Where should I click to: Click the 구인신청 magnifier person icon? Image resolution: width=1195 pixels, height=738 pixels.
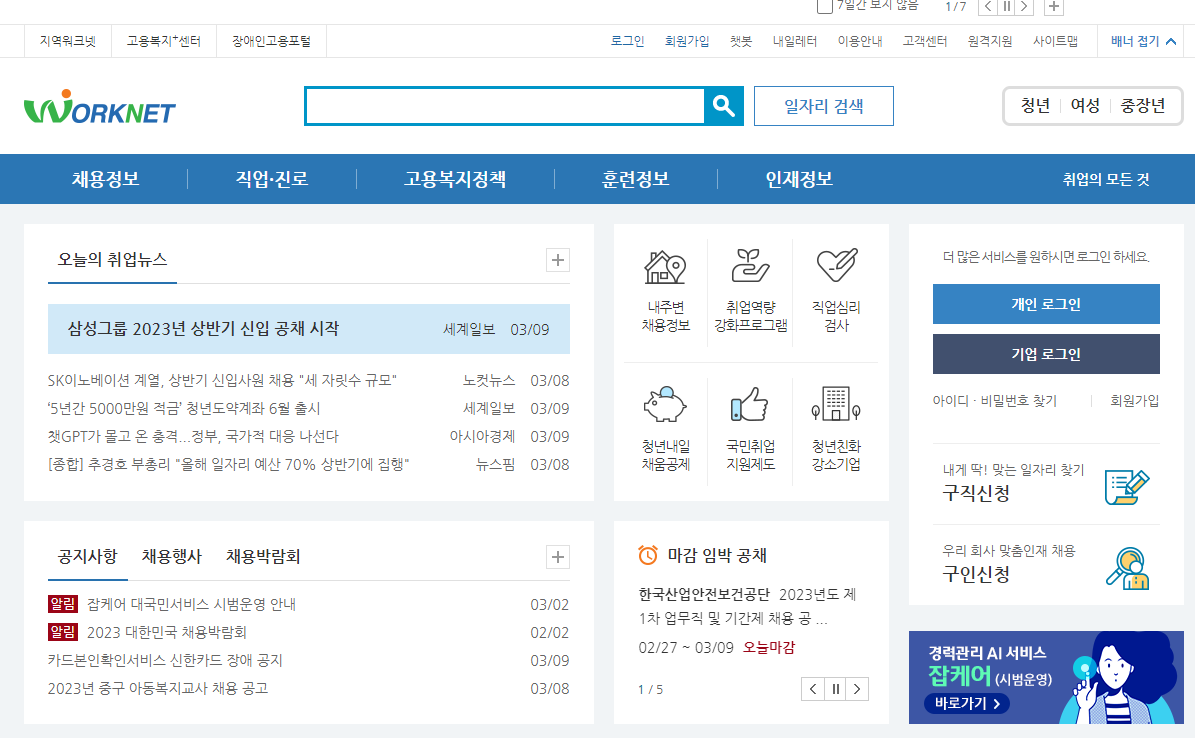click(1127, 568)
